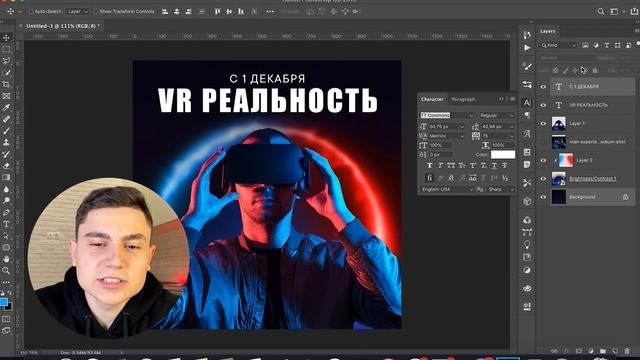Toggle the Auto-Select checkbox

[31, 12]
